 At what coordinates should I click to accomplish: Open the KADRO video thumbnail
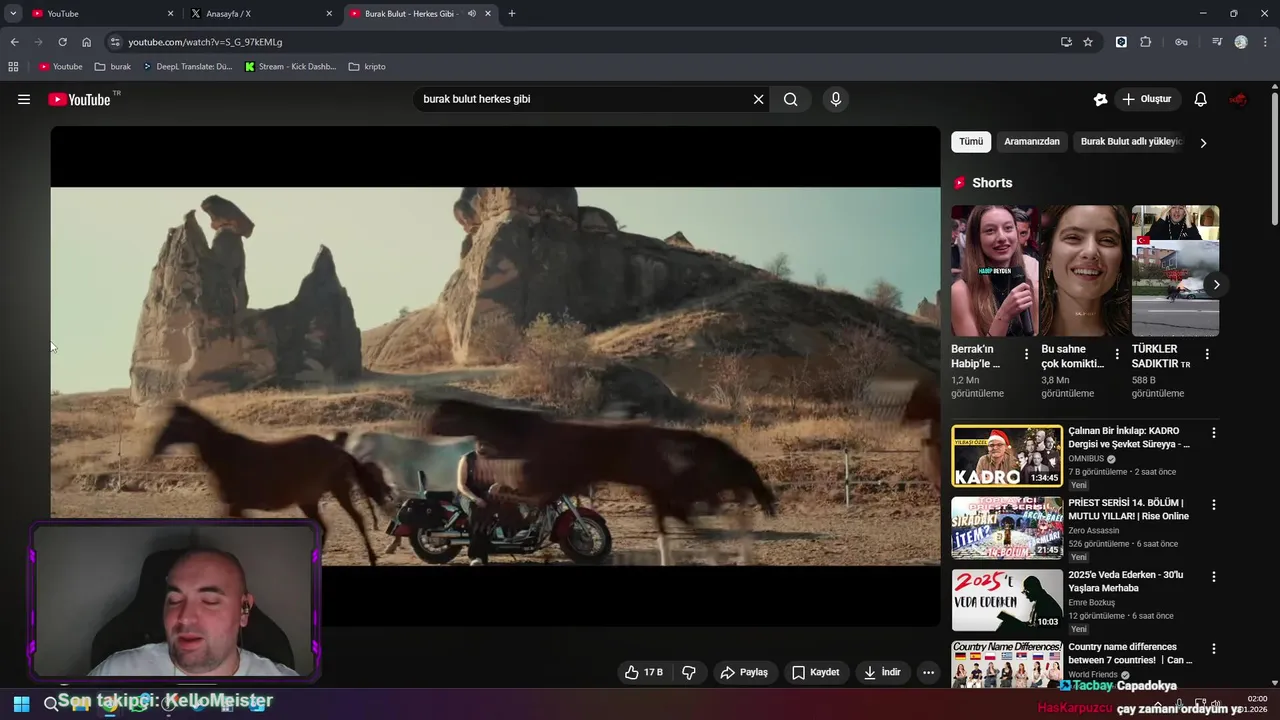[1007, 456]
